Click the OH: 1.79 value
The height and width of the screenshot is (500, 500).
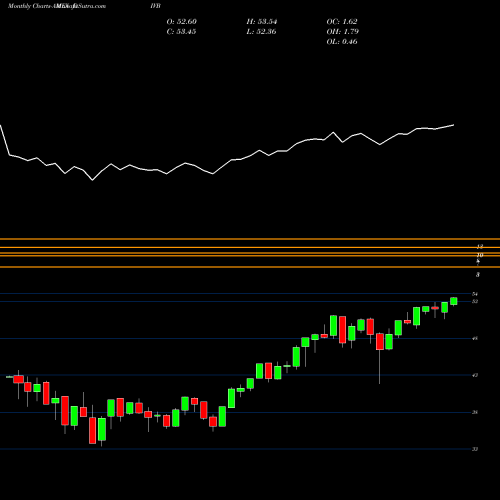pyautogui.click(x=342, y=32)
